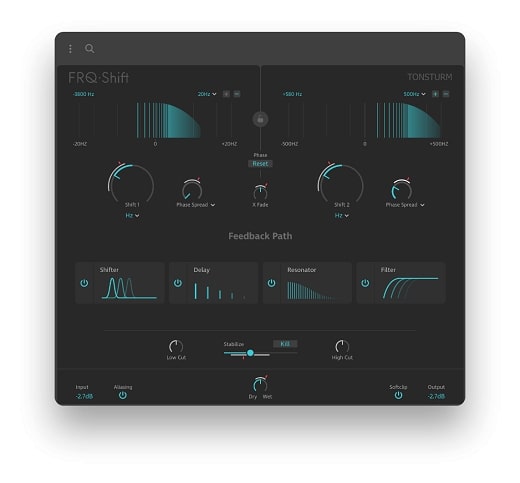Click the Filter curve graphic
The width and height of the screenshot is (520, 483).
coord(410,288)
